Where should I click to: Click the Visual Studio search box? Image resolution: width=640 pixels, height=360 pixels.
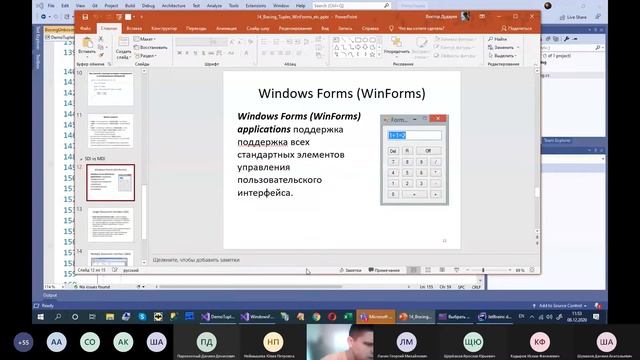pyautogui.click(x=352, y=6)
